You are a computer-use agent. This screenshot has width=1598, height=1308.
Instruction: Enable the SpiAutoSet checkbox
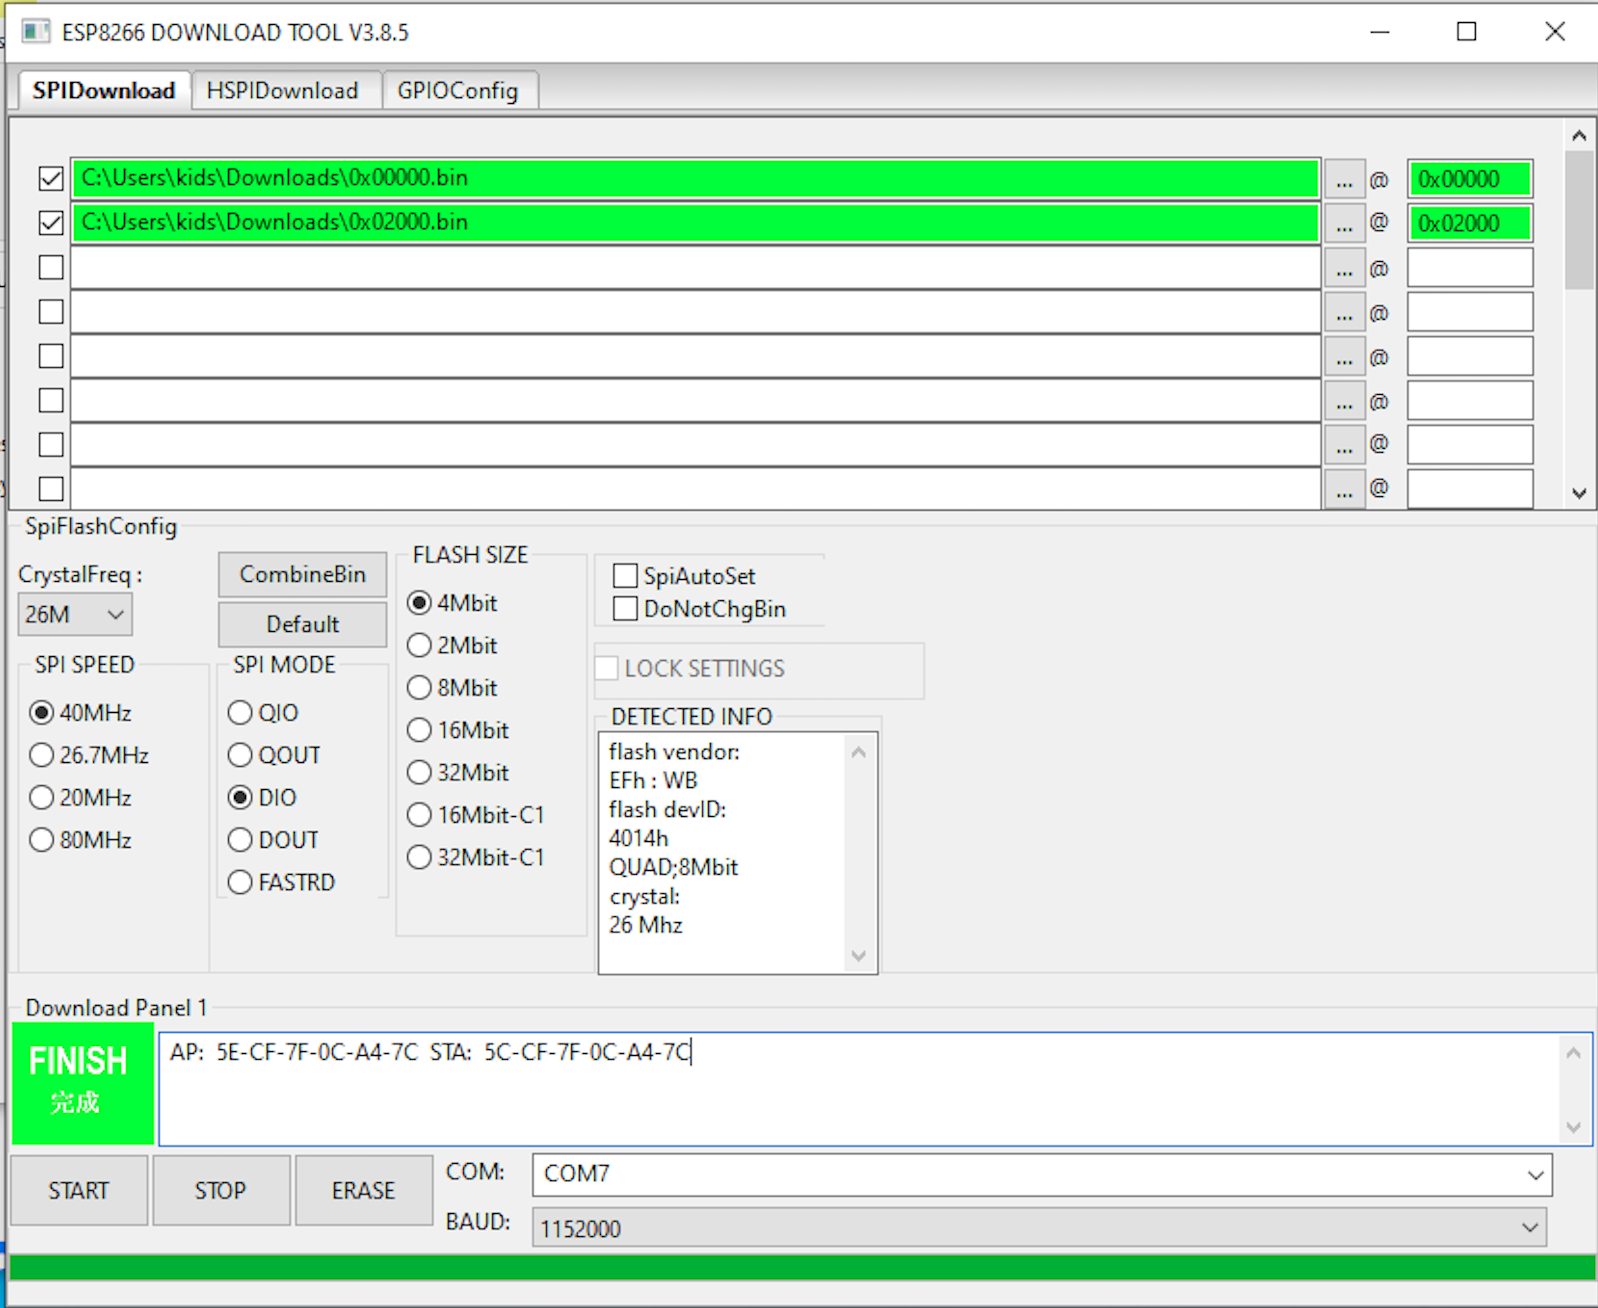point(685,576)
